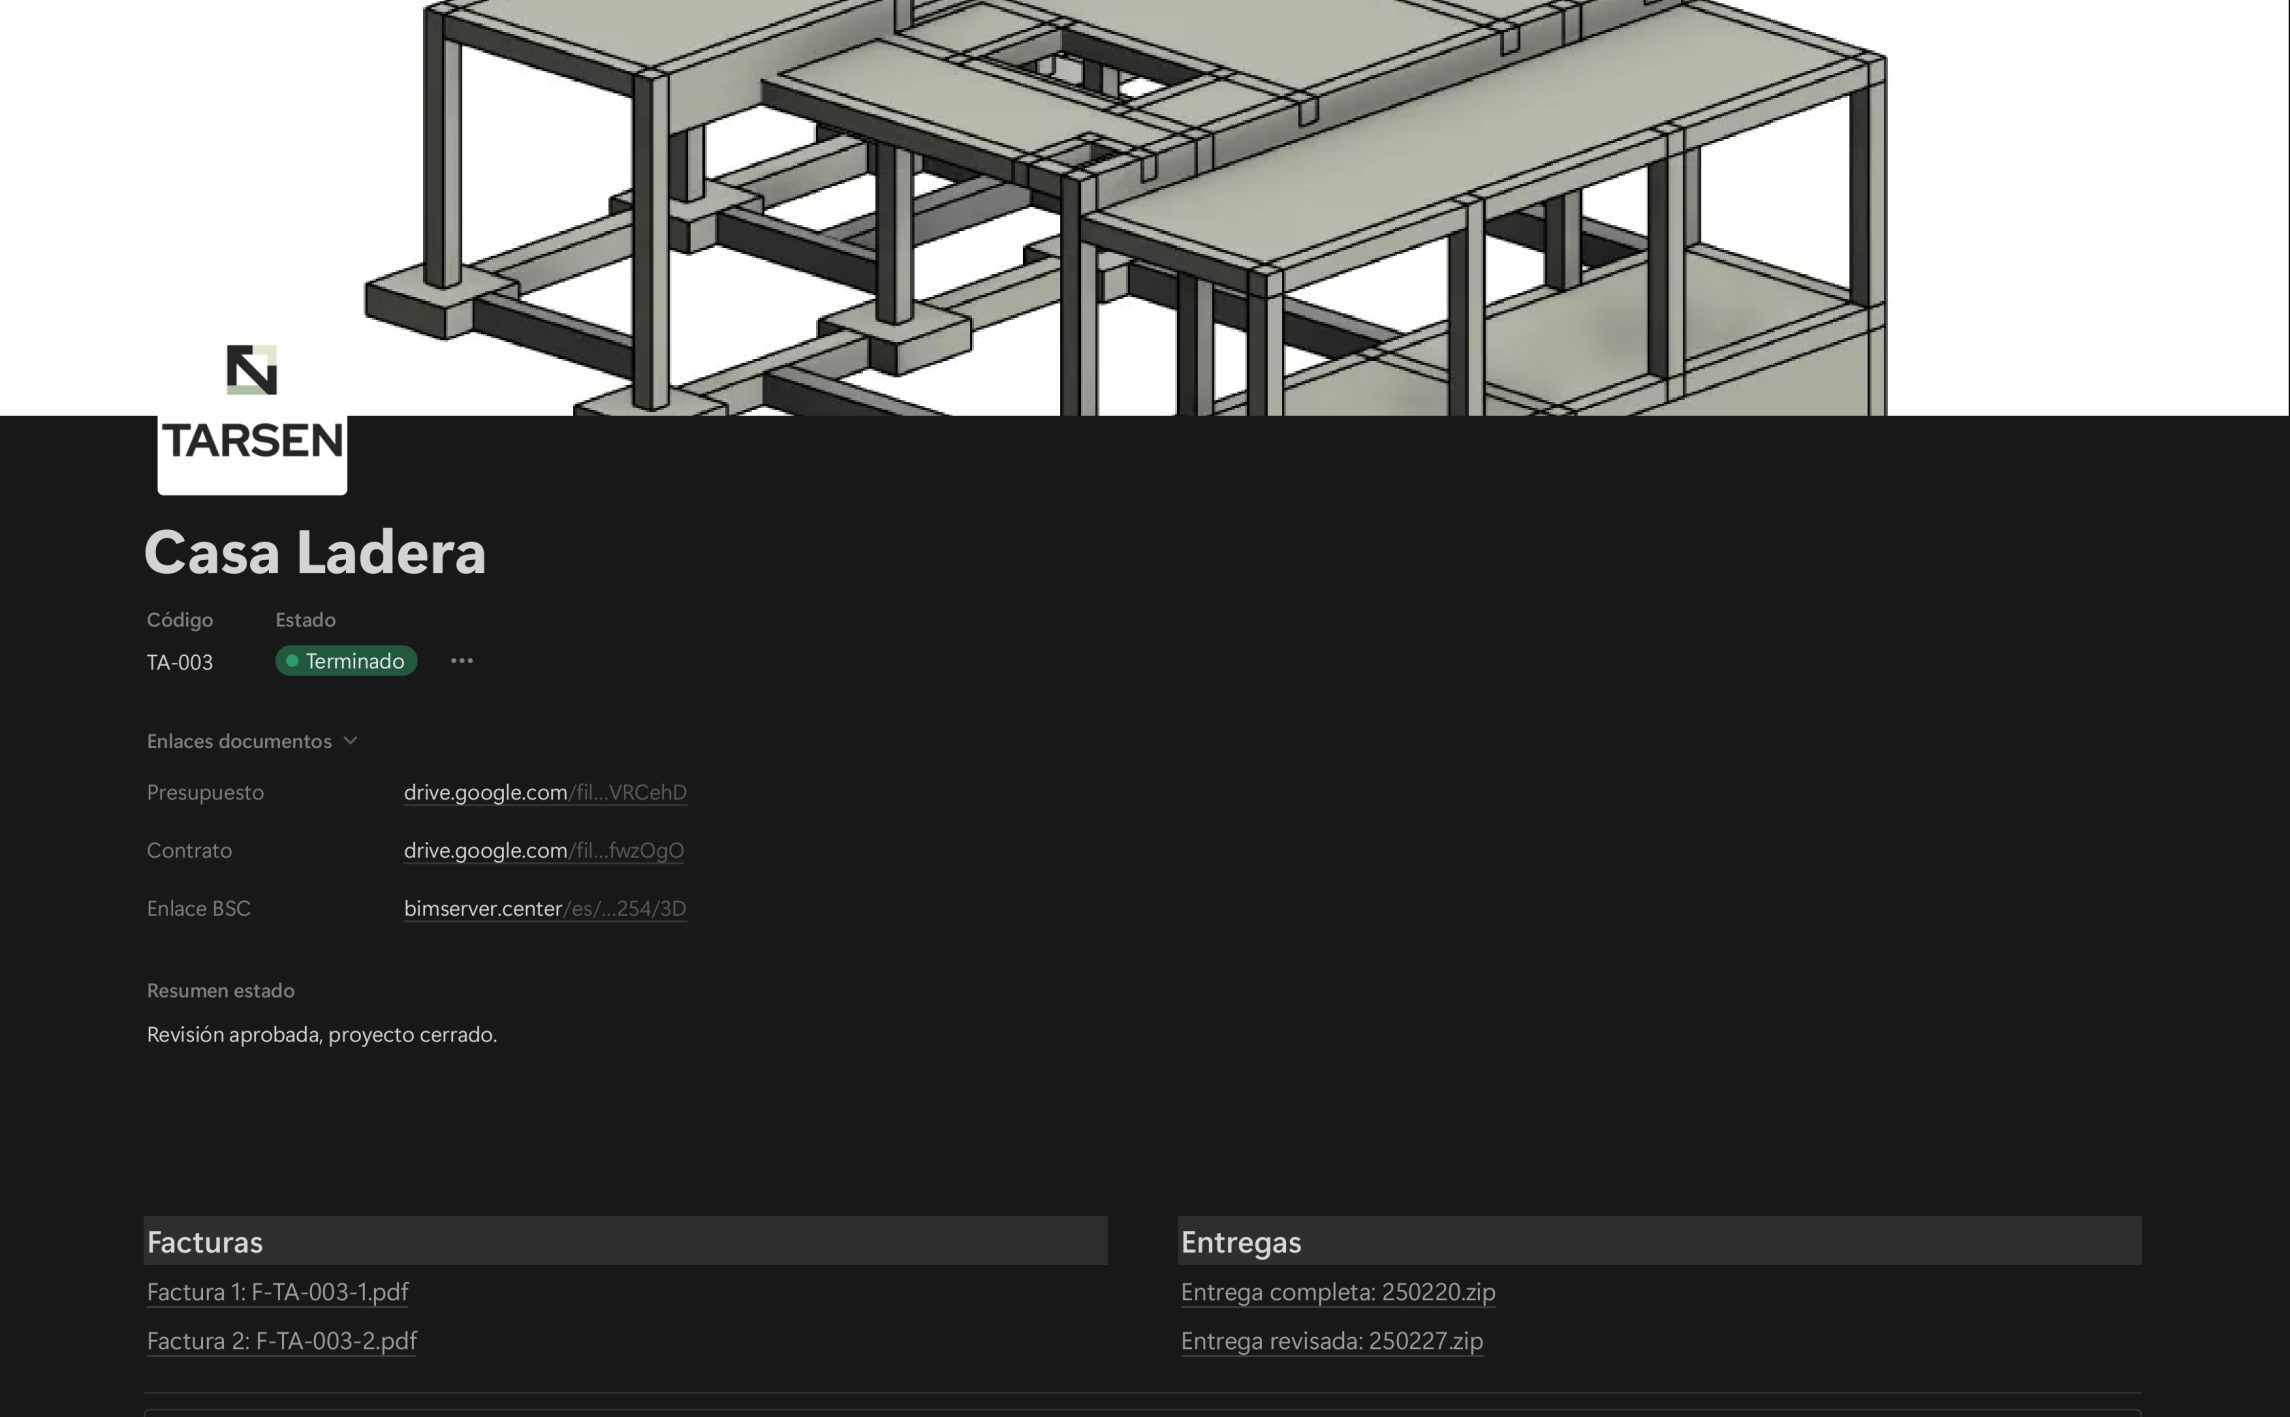Open the Contrato Google Drive link

[x=544, y=850]
